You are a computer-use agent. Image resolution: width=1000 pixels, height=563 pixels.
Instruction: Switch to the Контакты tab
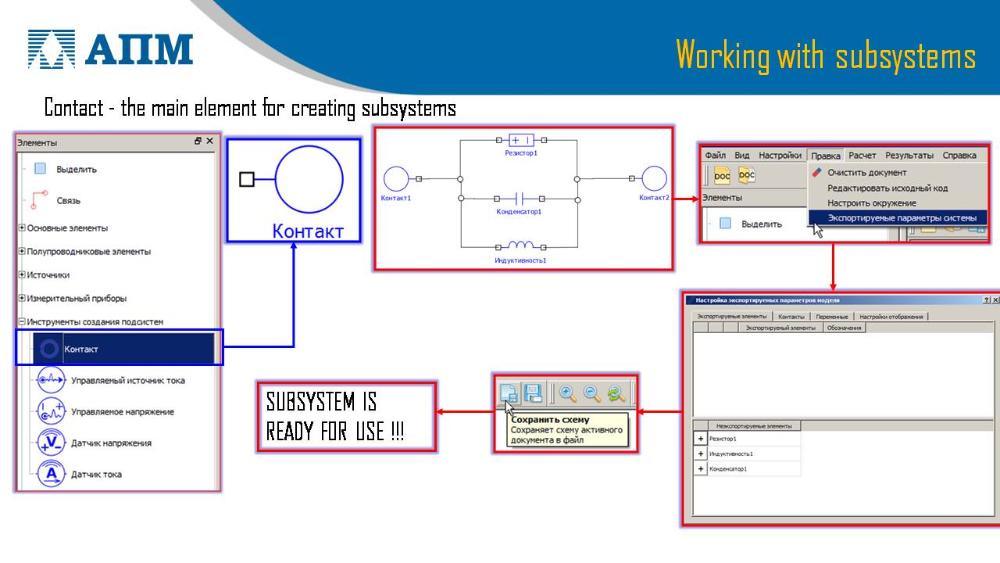[x=790, y=316]
